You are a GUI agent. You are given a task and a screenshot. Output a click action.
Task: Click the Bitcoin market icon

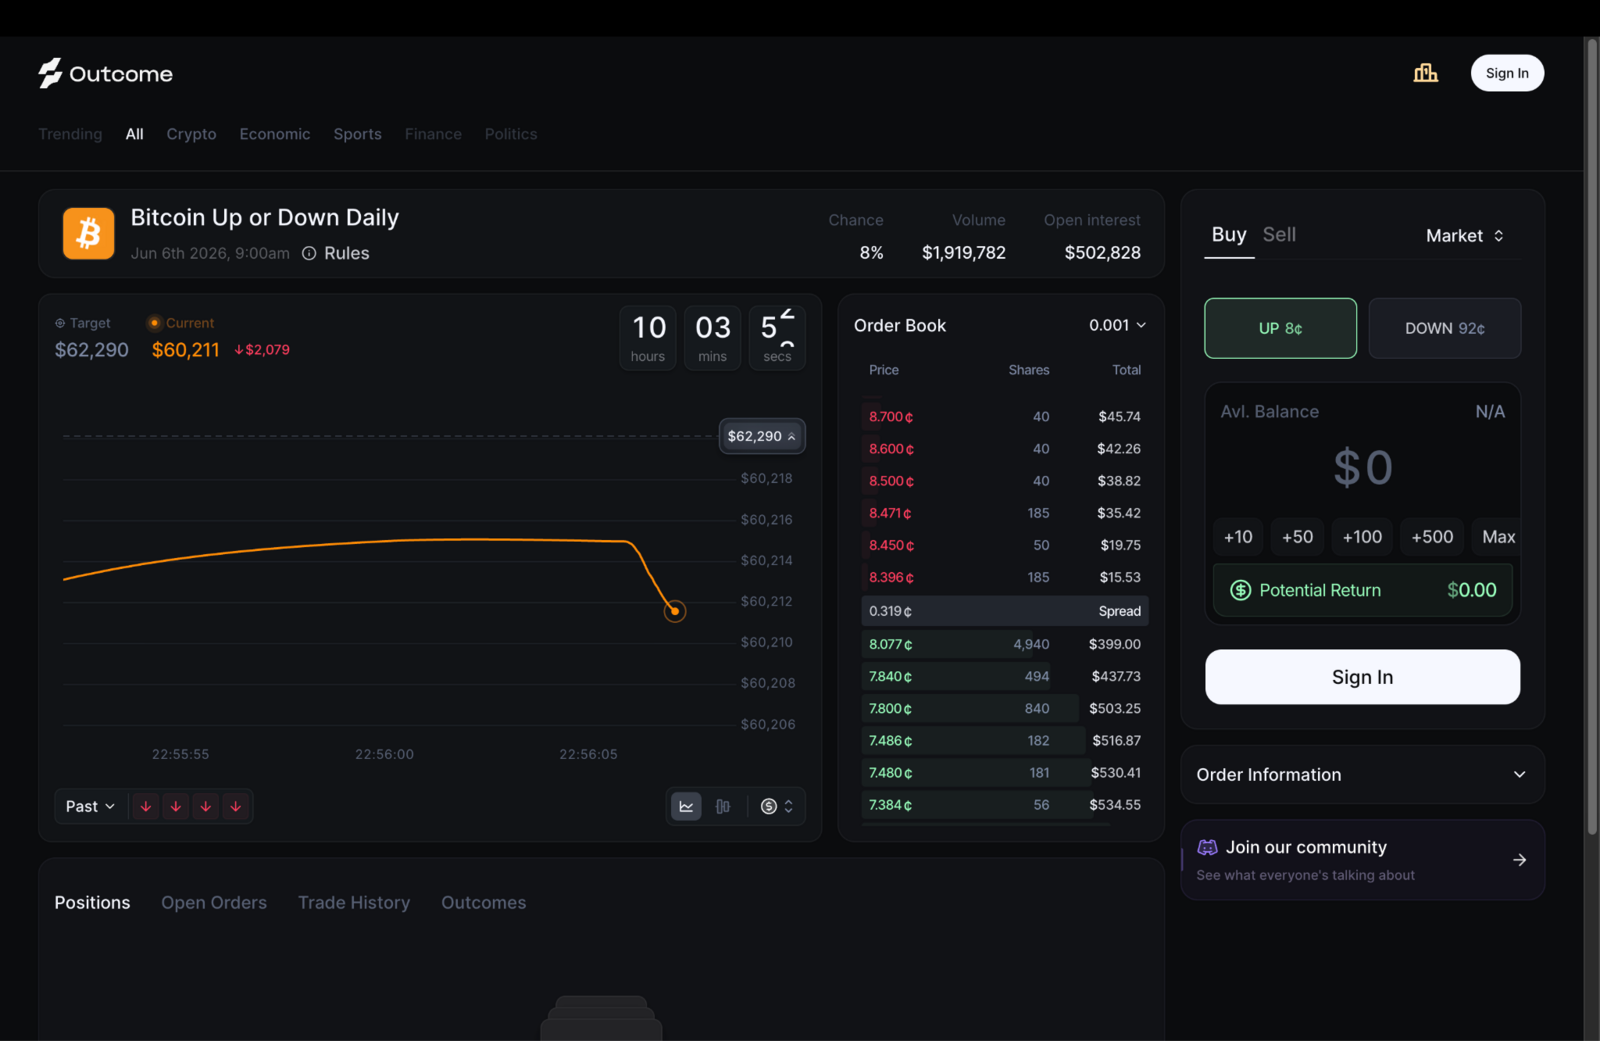[88, 234]
